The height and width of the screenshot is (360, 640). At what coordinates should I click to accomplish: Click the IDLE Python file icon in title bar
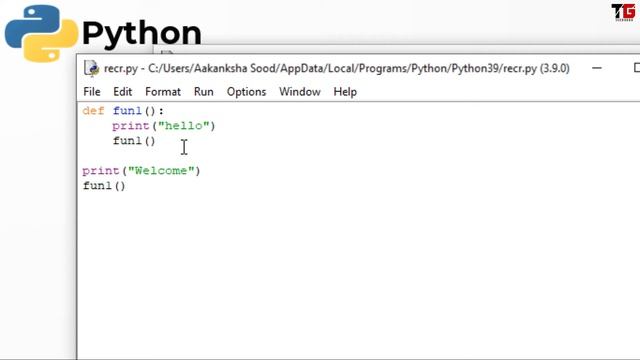(91, 68)
